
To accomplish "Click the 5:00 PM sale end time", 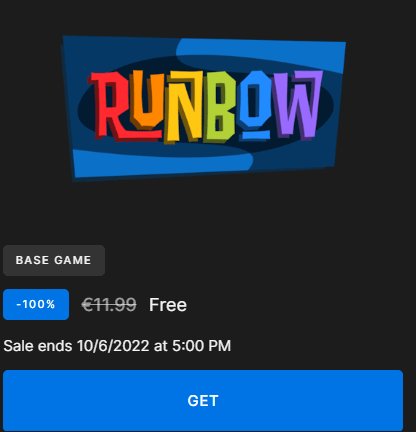I will point(201,346).
